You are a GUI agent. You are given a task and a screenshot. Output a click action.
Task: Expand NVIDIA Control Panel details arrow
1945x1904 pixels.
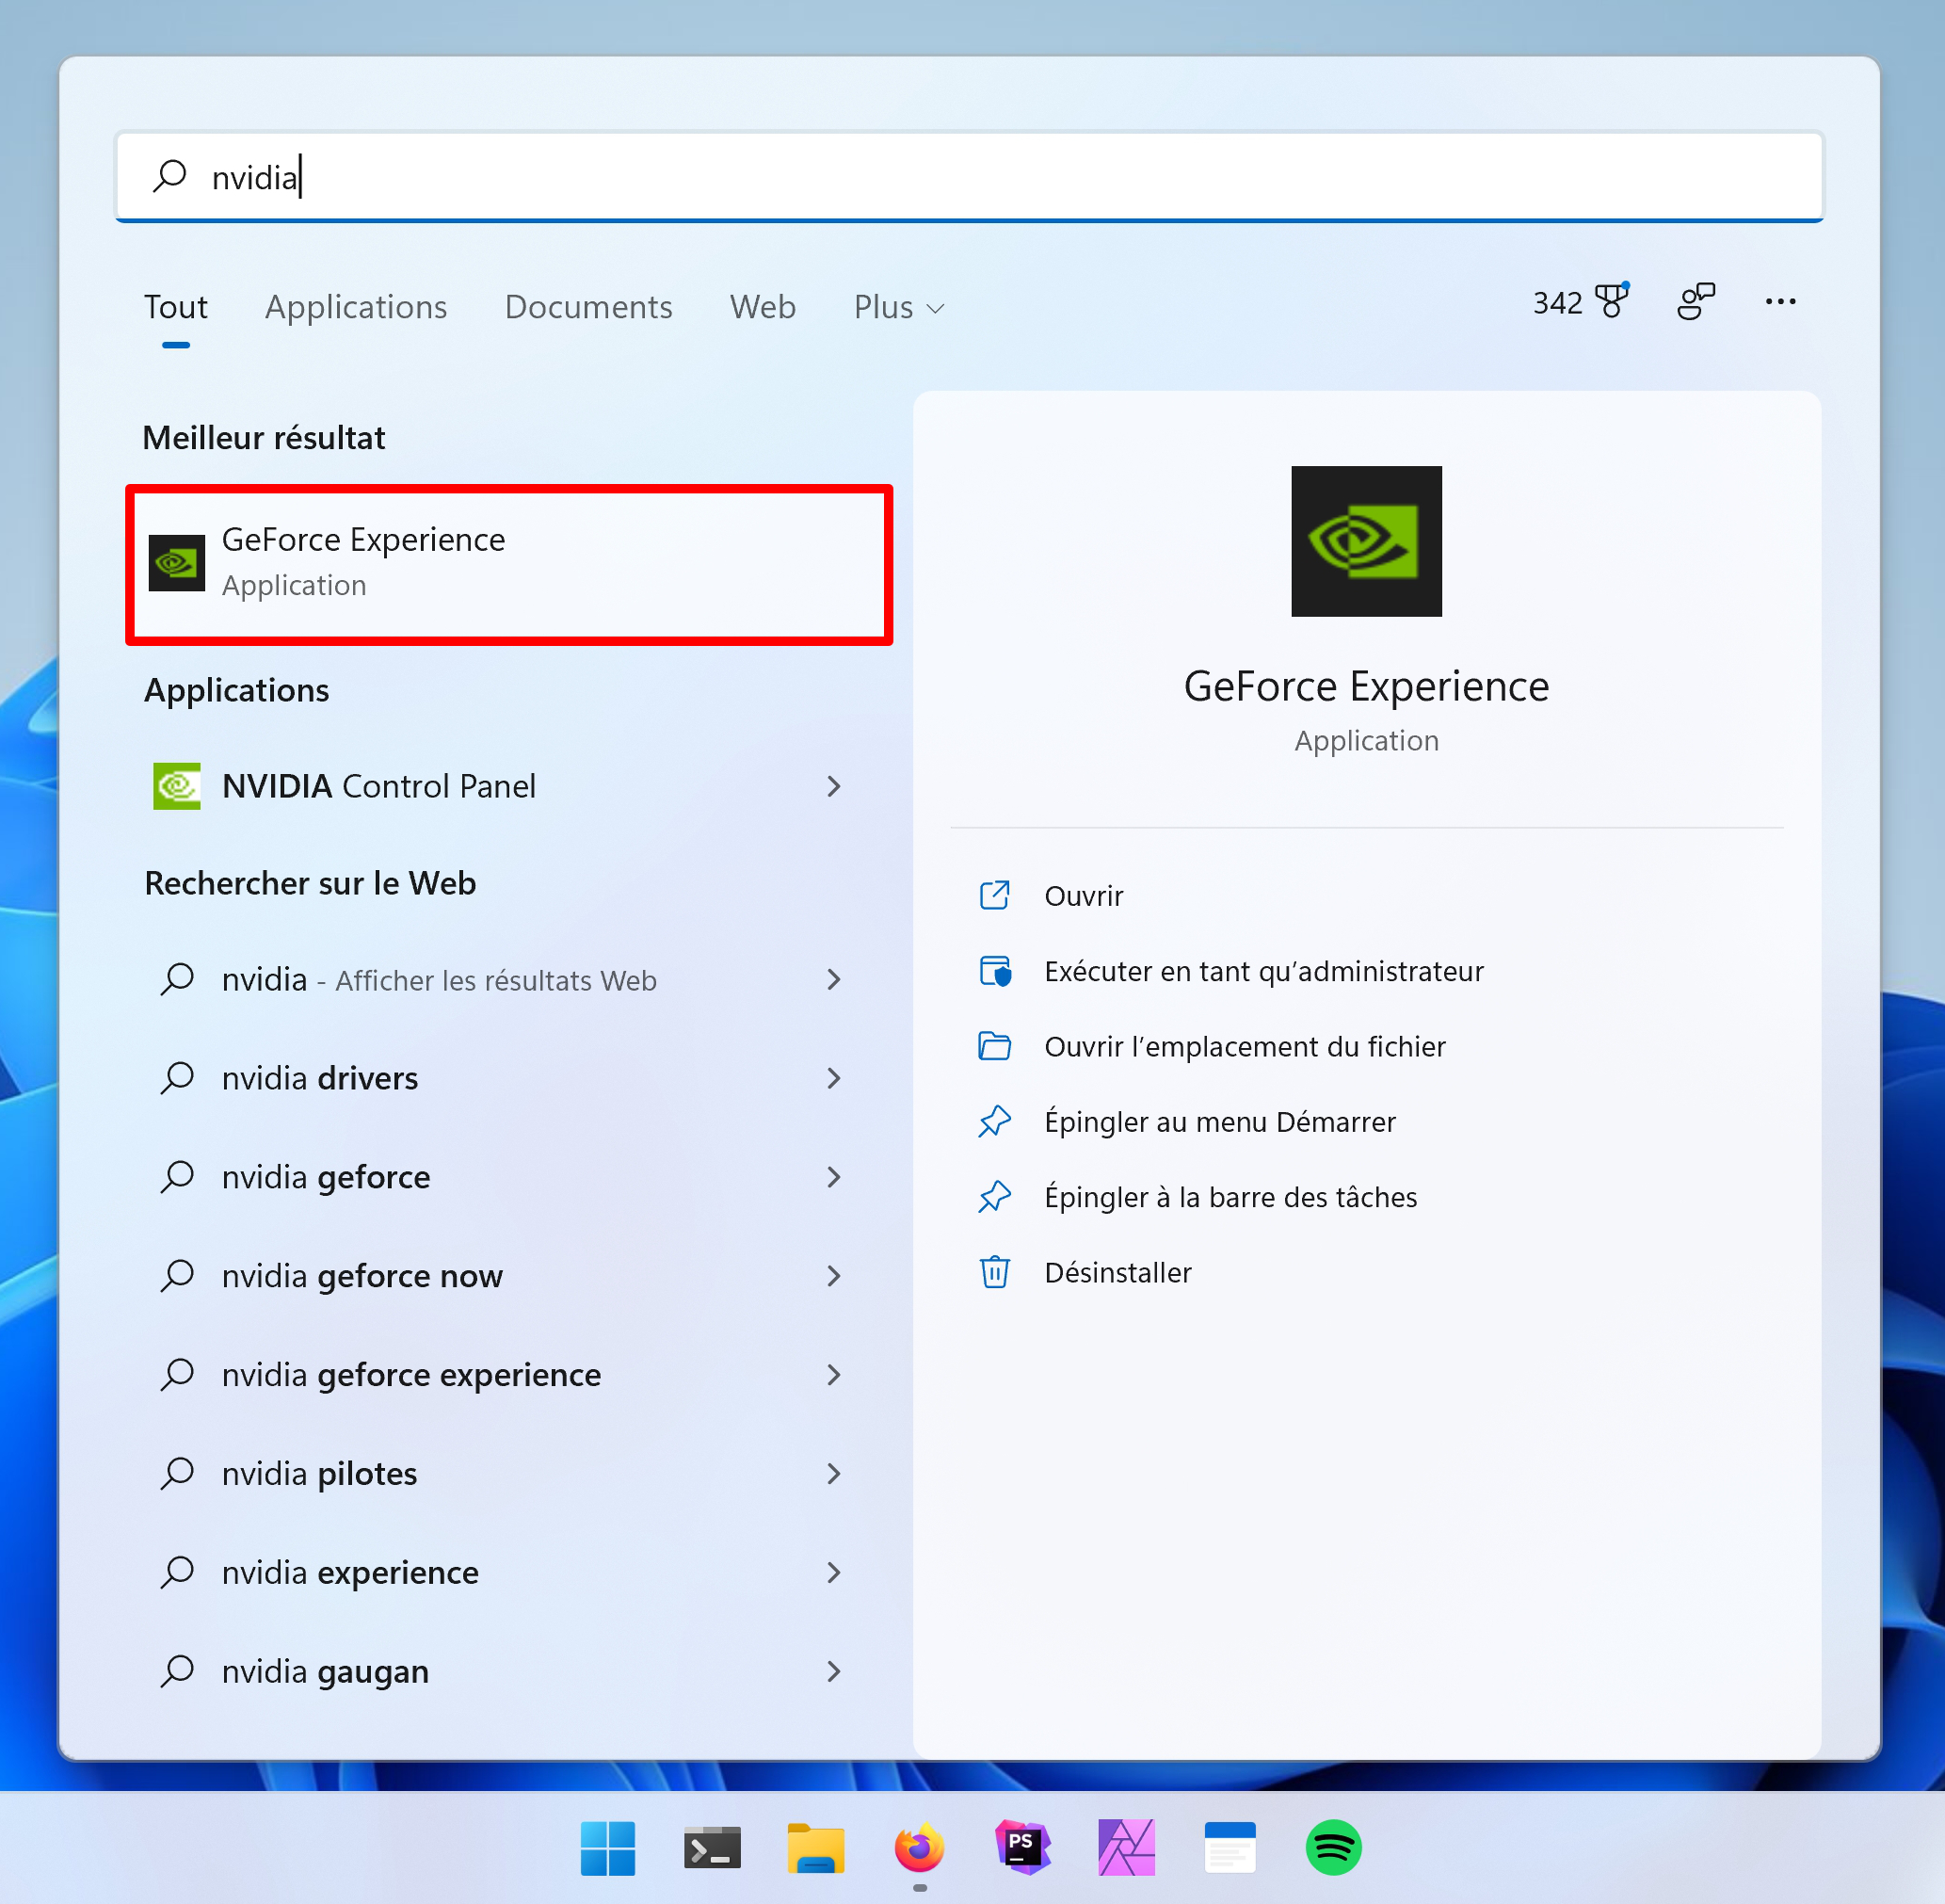pyautogui.click(x=834, y=786)
